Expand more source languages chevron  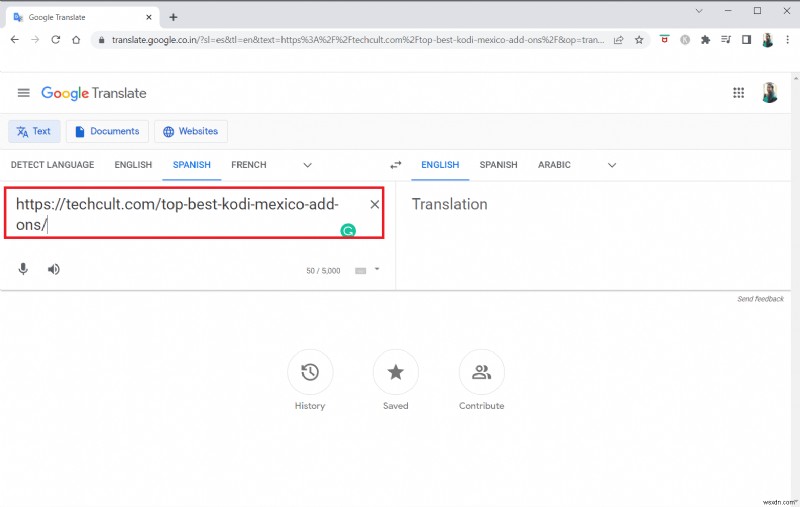click(307, 165)
